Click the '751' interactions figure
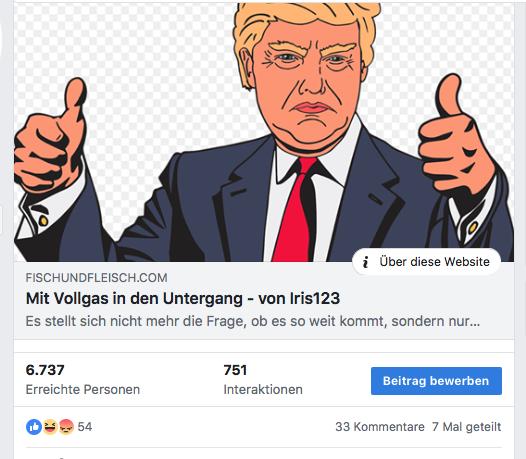This screenshot has width=526, height=459. pyautogui.click(x=235, y=370)
